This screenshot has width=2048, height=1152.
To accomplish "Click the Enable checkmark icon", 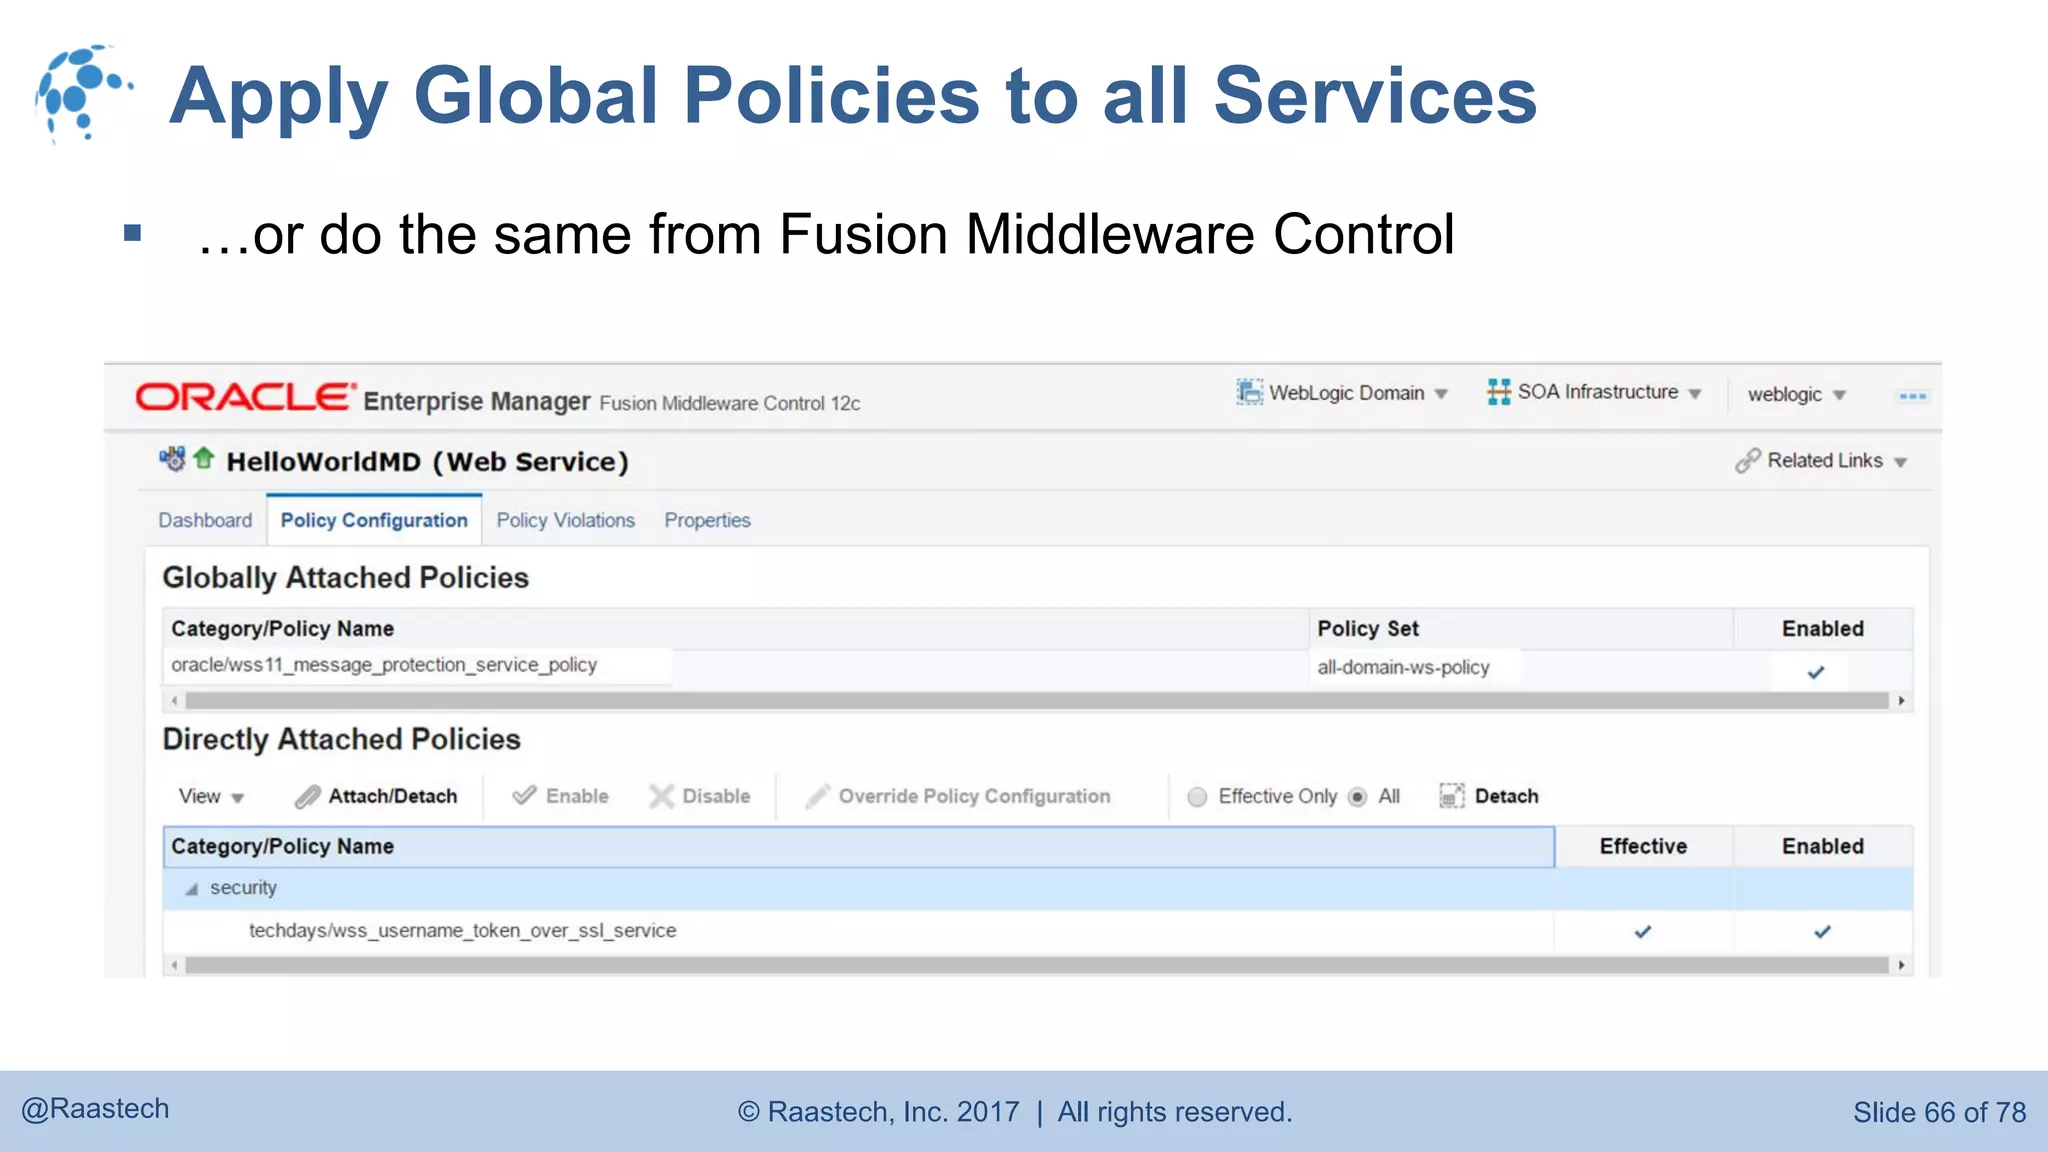I will click(x=524, y=795).
